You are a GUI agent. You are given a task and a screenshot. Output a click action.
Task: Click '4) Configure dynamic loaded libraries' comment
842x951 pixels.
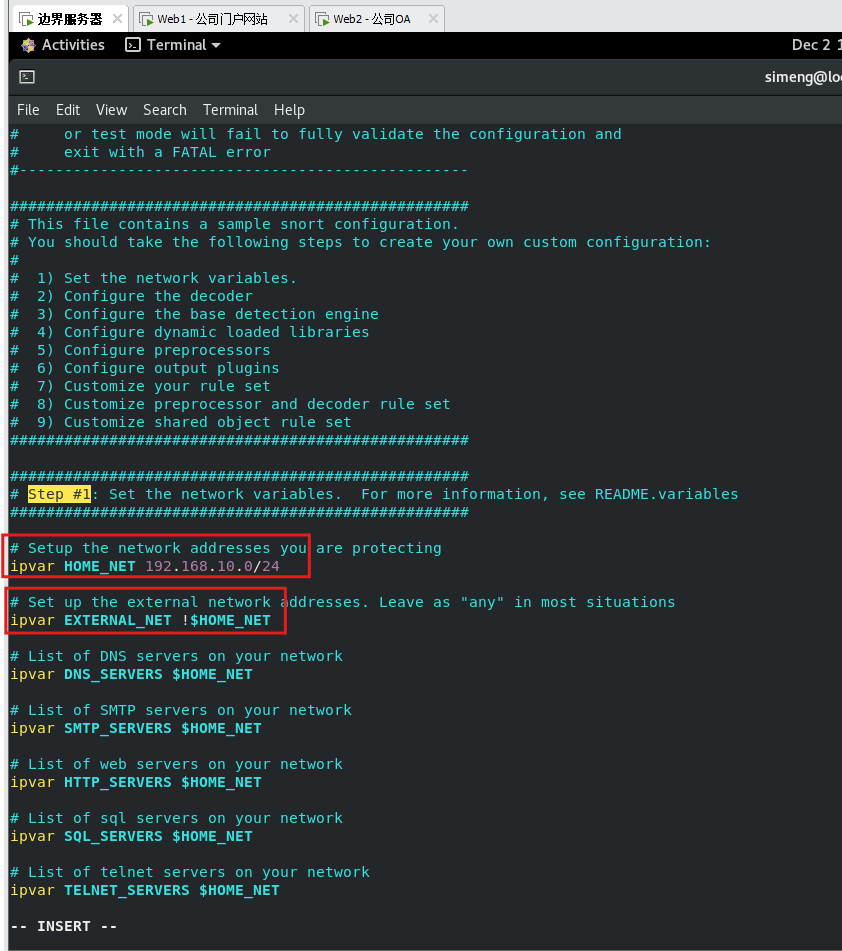pos(203,332)
